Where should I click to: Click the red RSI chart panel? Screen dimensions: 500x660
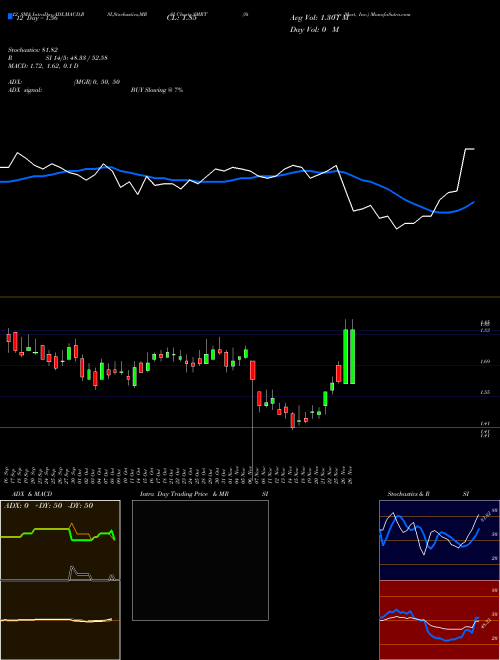click(x=439, y=620)
